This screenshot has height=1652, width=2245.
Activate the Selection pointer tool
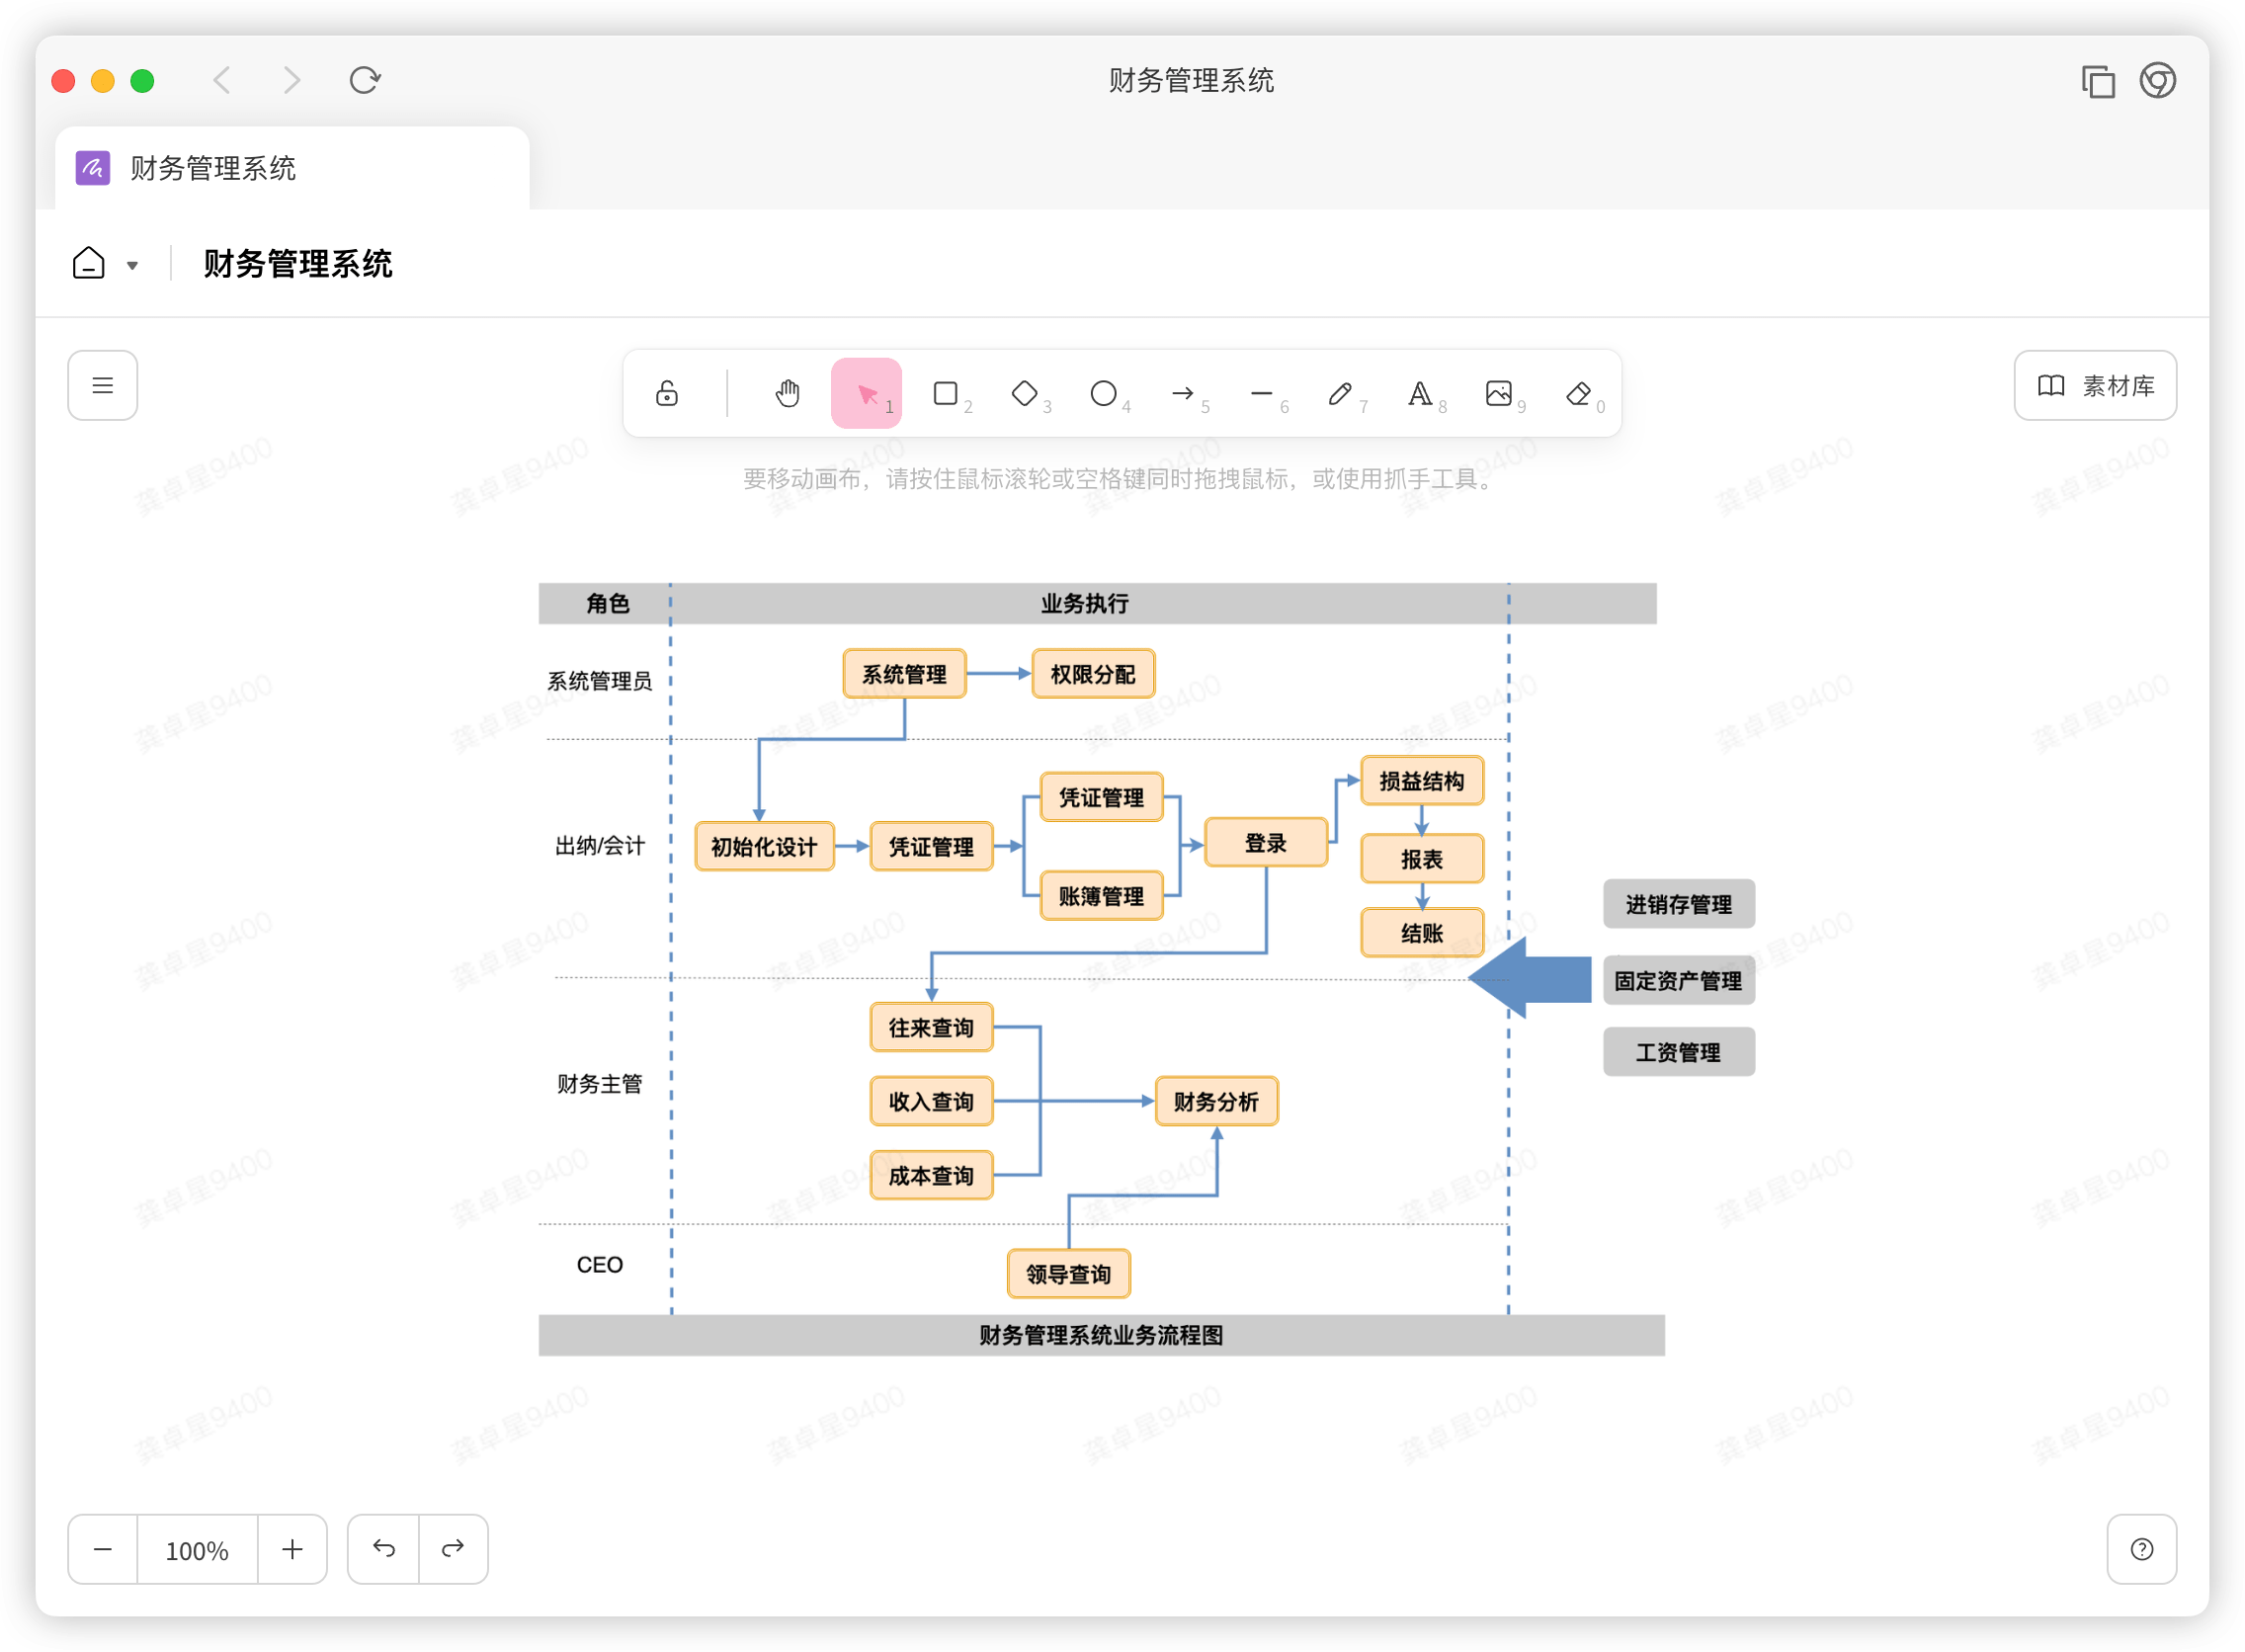pos(866,393)
